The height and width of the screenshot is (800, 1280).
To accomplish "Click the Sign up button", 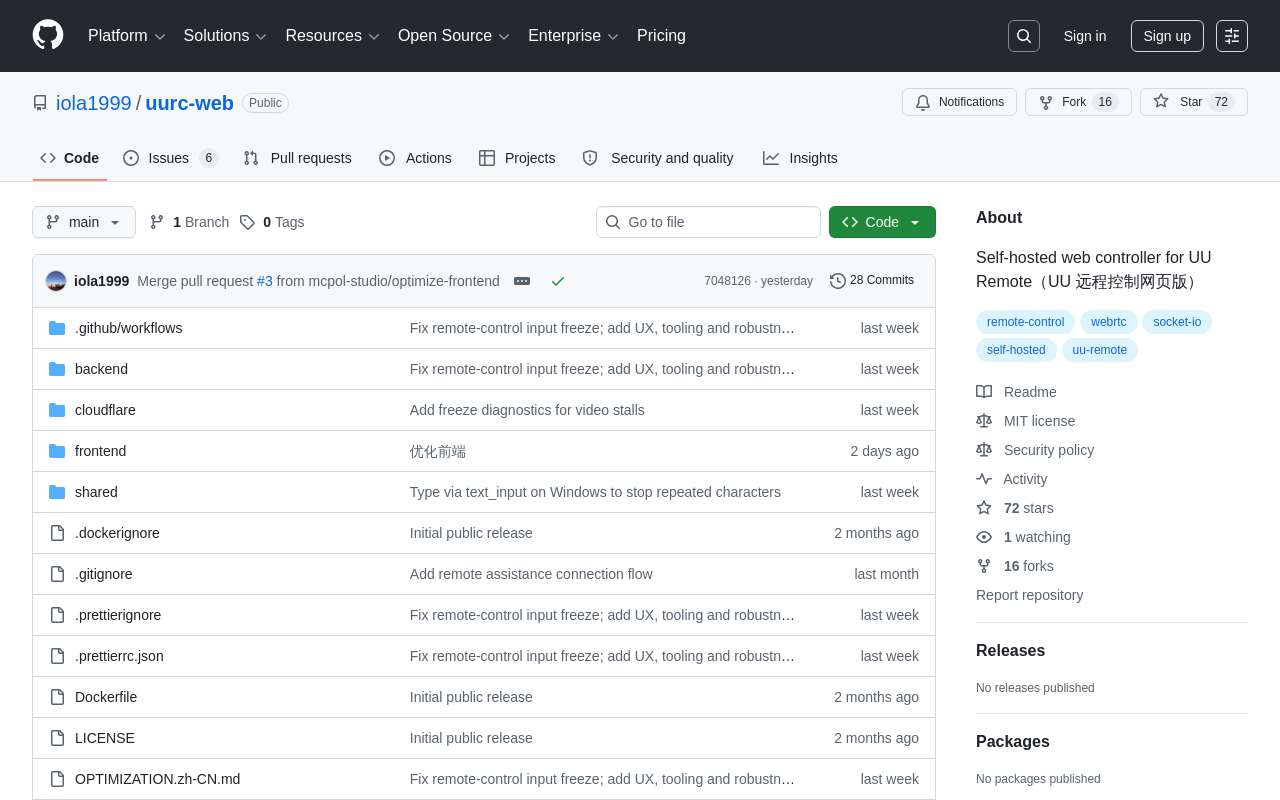I will coord(1167,36).
